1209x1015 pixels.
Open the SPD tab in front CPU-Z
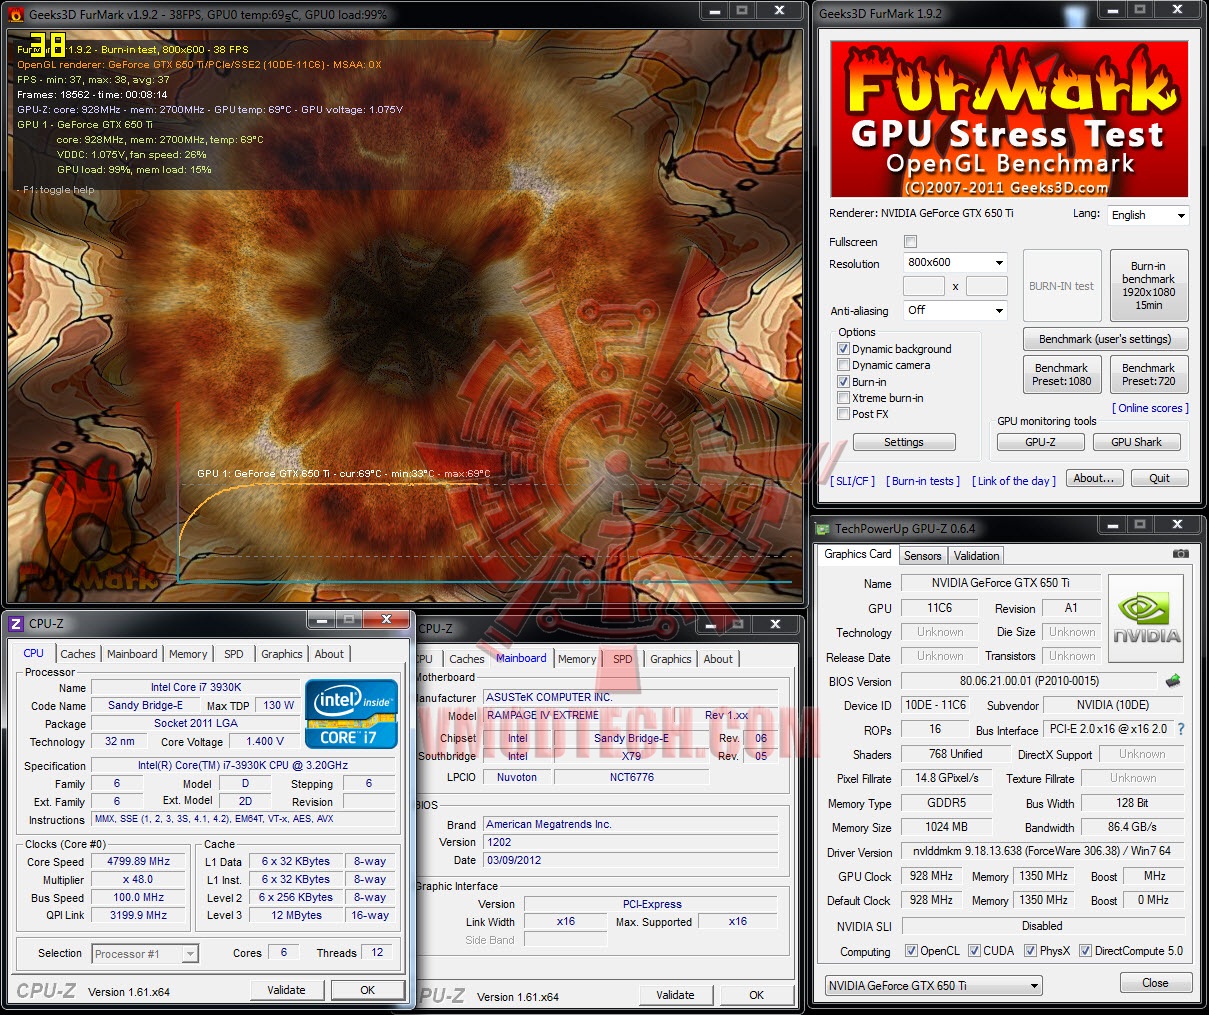coord(234,654)
